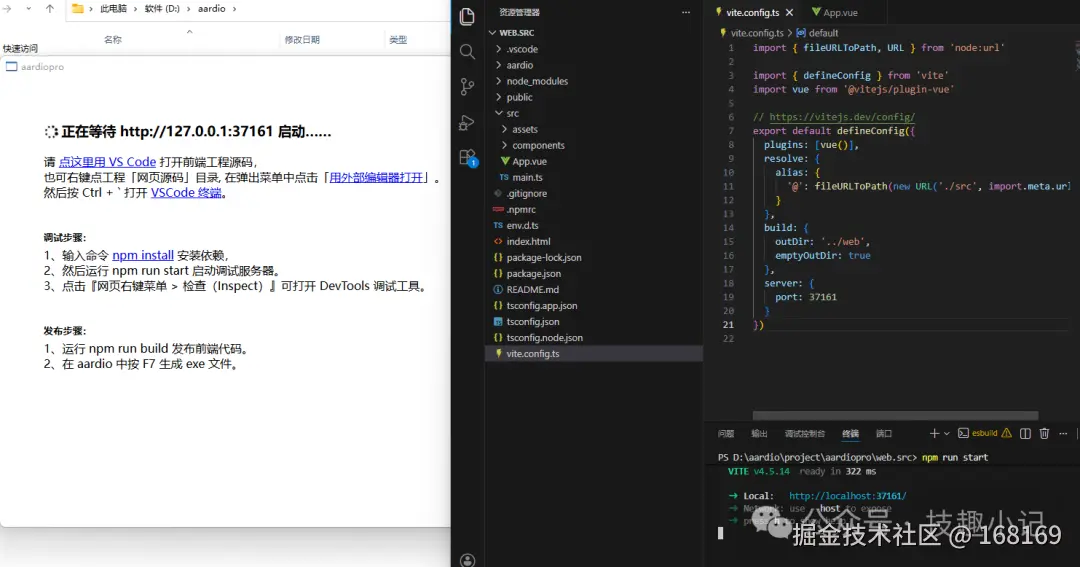Open README.md file
Screen dimensions: 1080x567
click(532, 289)
